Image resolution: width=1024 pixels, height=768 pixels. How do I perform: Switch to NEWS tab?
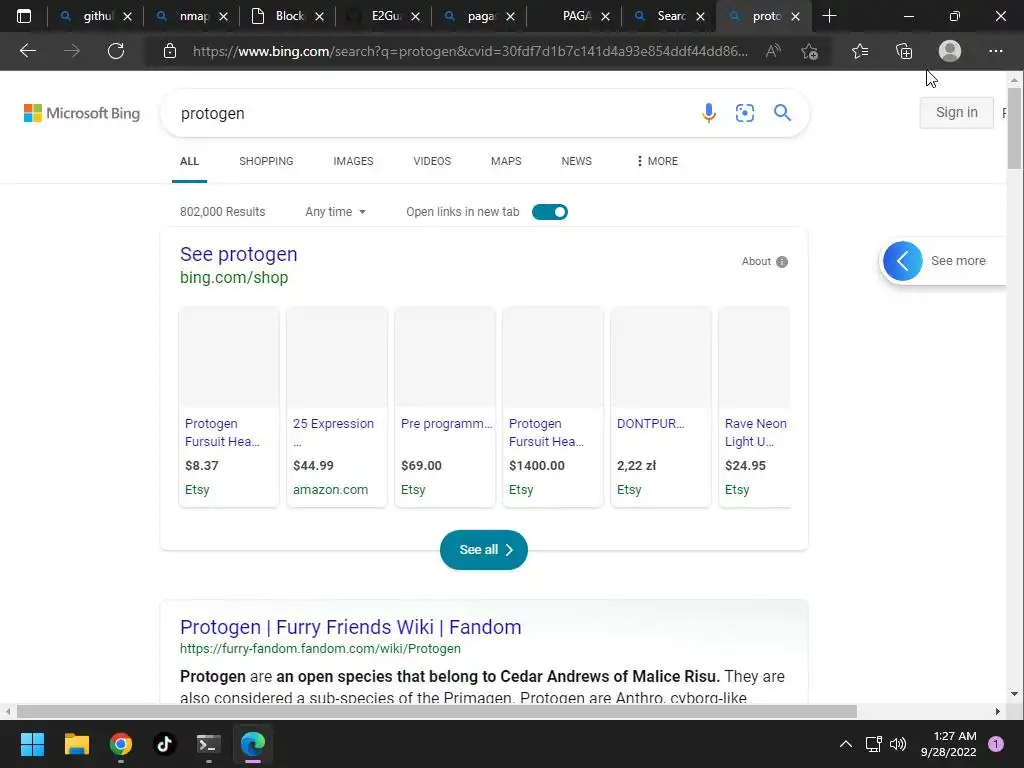click(x=577, y=161)
